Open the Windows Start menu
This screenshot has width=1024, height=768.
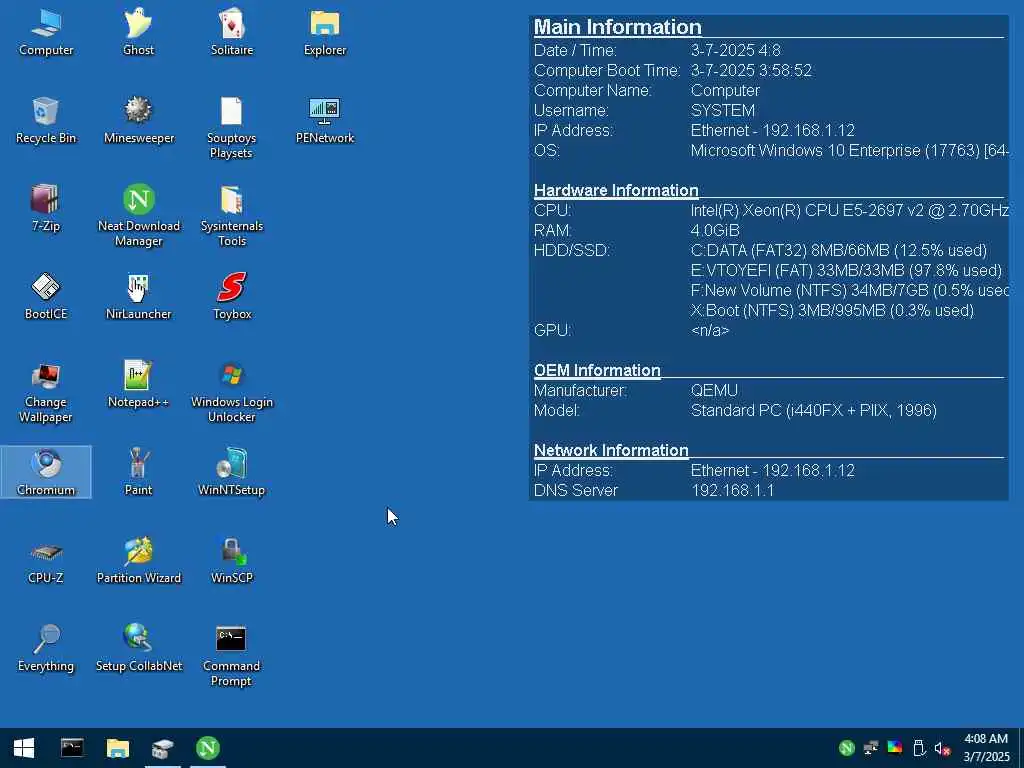(24, 748)
